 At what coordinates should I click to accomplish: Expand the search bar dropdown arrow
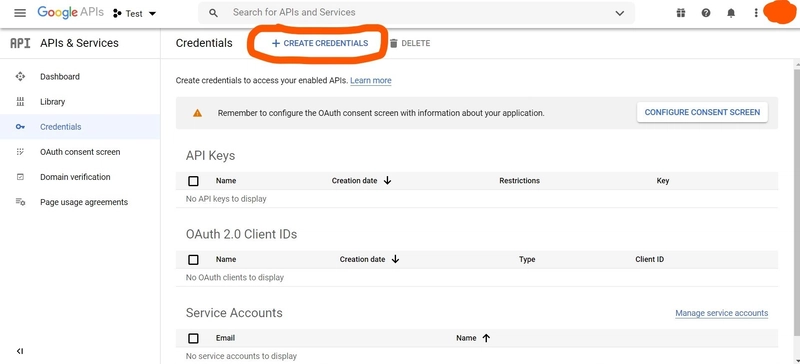point(619,13)
